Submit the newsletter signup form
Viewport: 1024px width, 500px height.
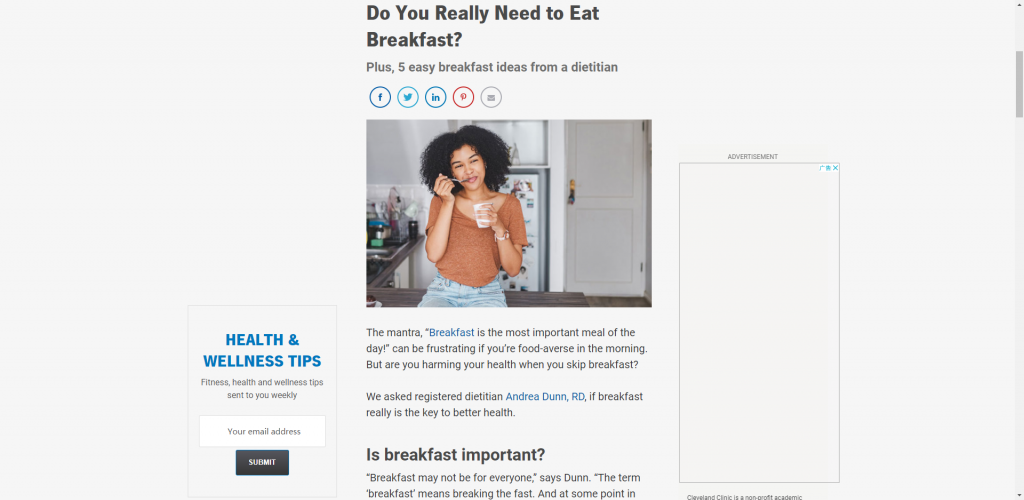(263, 462)
